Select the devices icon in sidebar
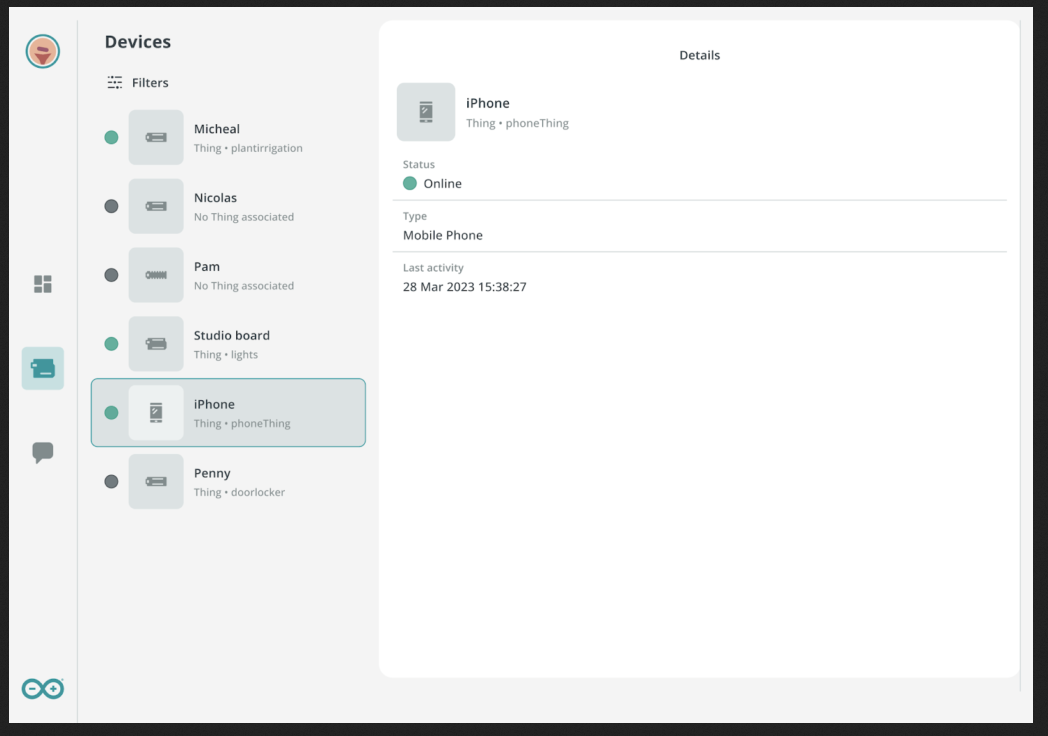The height and width of the screenshot is (736, 1048). coord(43,368)
